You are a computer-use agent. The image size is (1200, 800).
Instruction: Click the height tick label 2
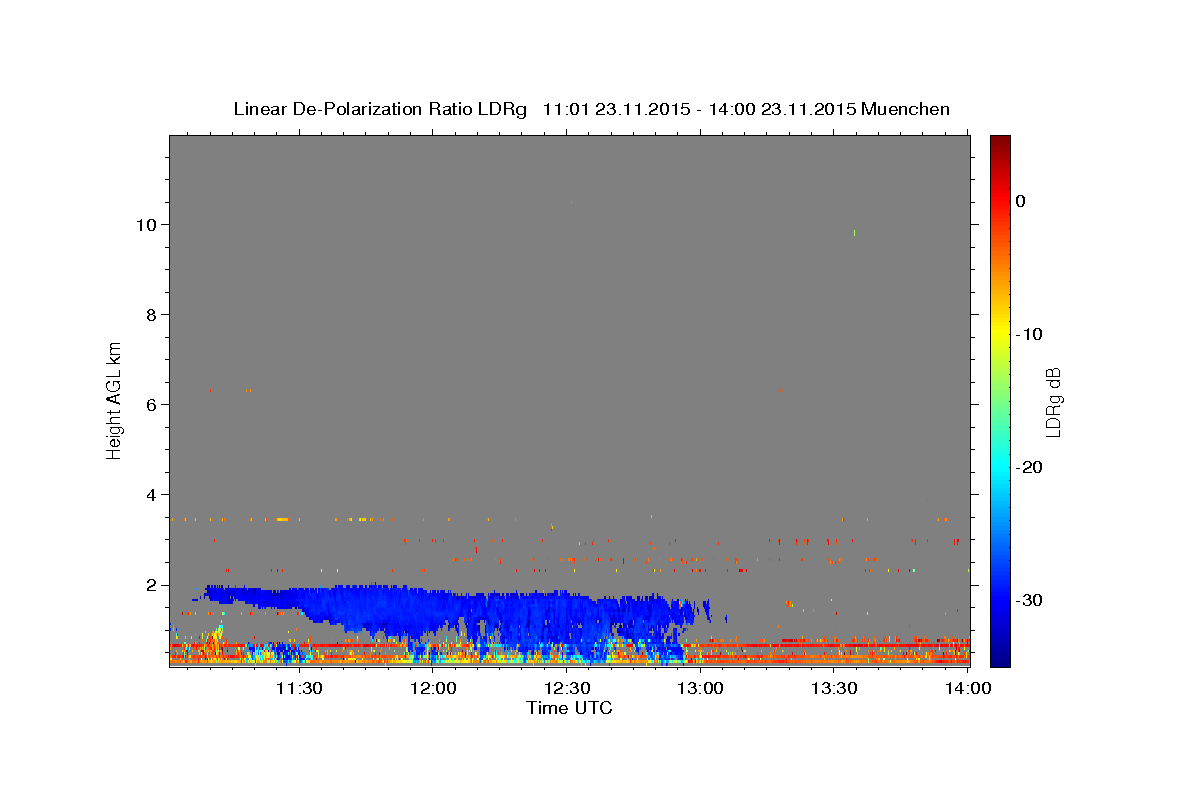click(x=153, y=585)
